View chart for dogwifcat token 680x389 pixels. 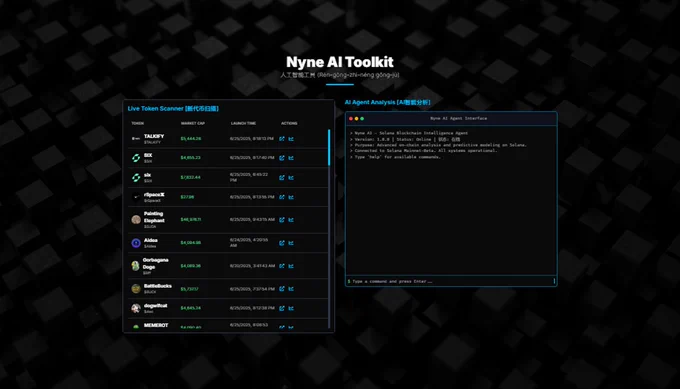pos(291,308)
